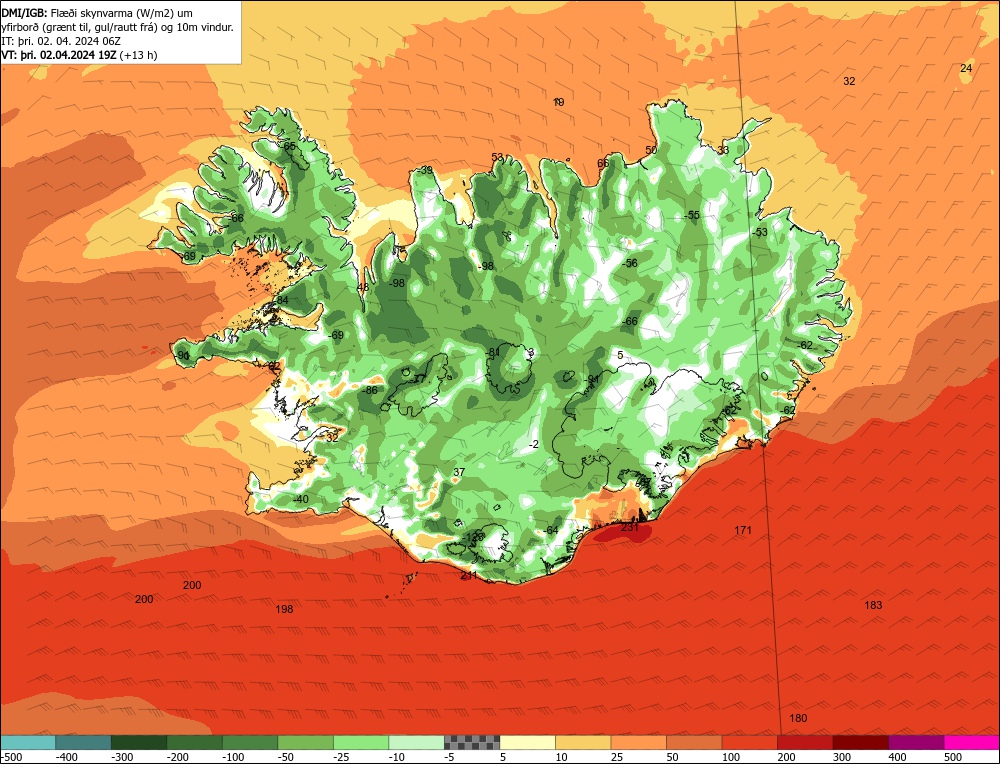Click the valid time 'VT: þri. 02.04.2024 19Z (+13 h)'
1000x764 pixels.
80,55
